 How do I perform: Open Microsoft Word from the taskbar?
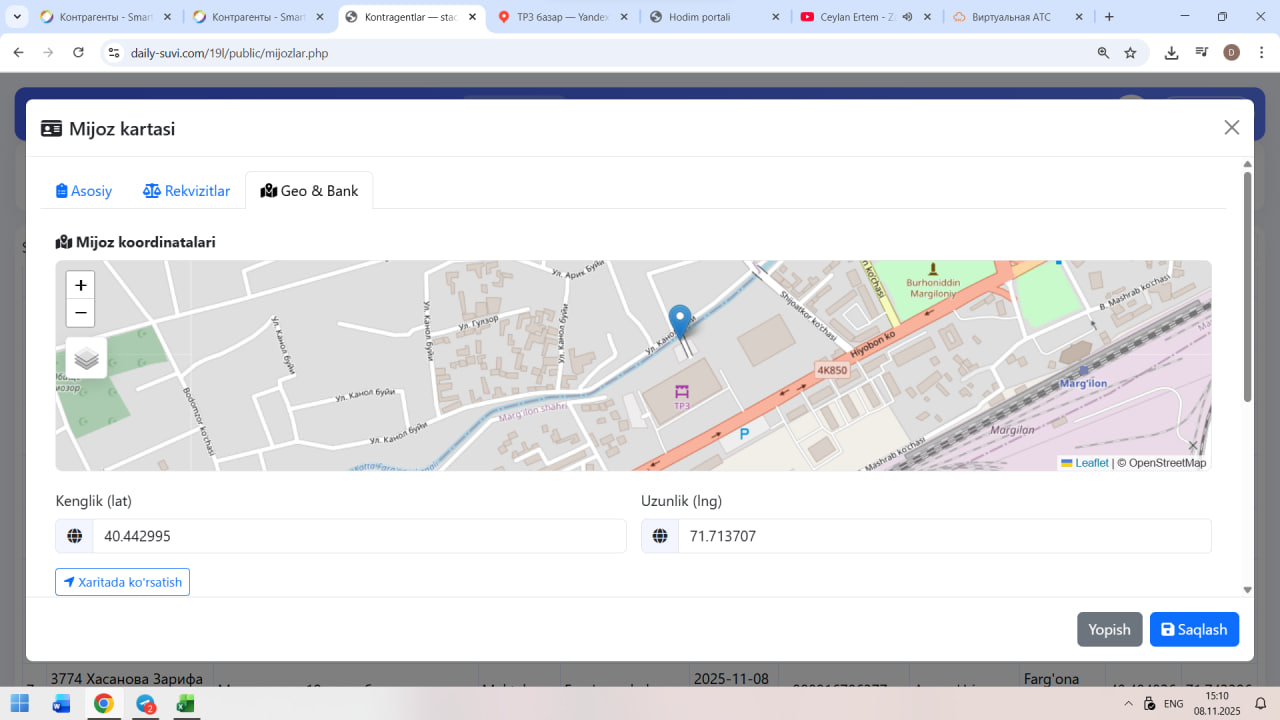61,703
